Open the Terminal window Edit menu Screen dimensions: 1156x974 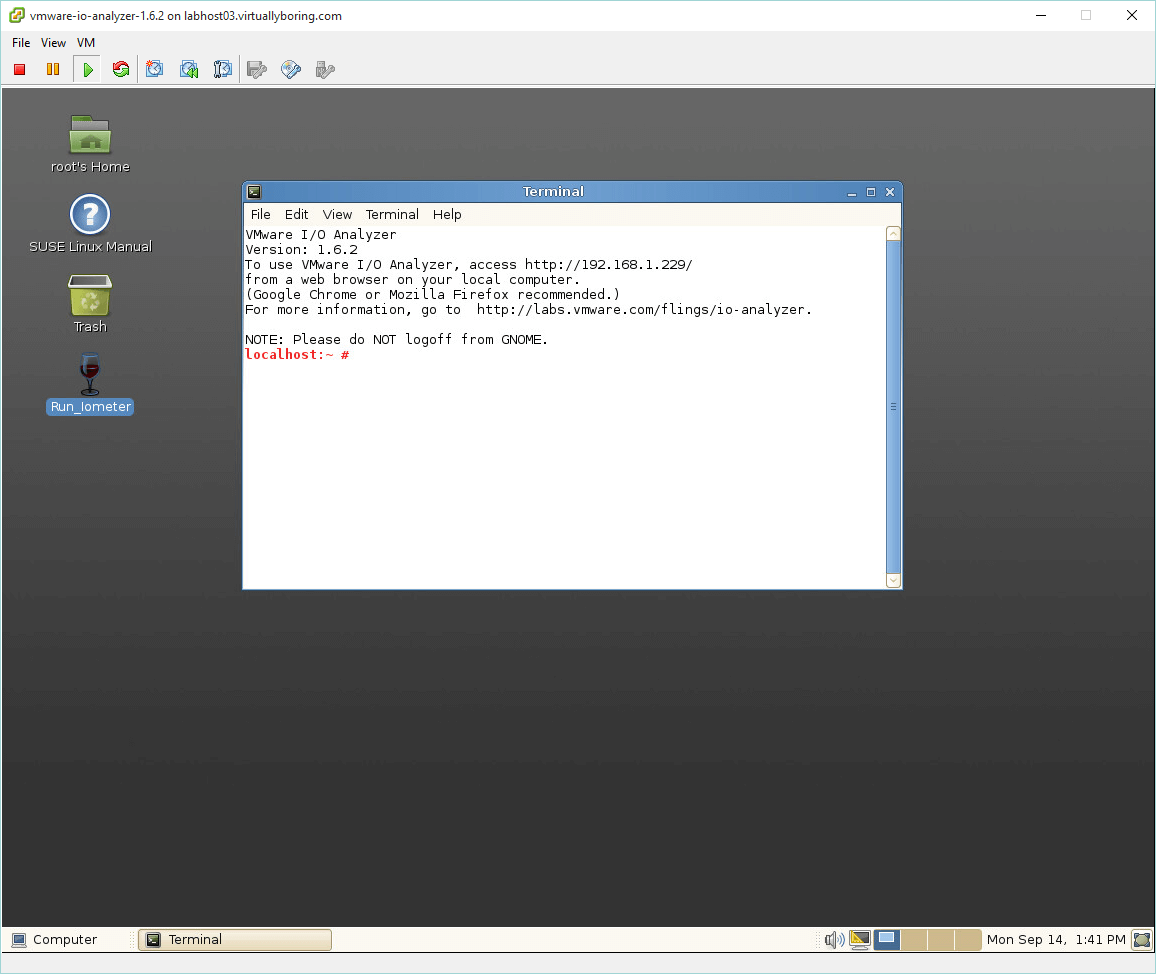coord(296,215)
